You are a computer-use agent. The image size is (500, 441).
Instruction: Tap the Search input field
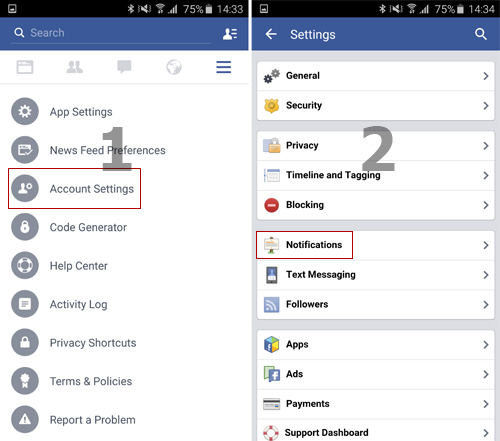[x=111, y=33]
